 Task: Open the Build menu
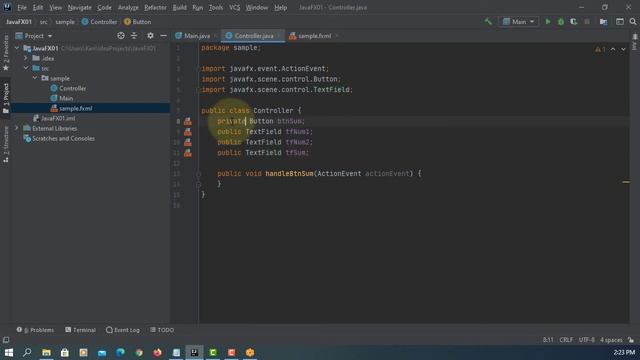tap(179, 7)
